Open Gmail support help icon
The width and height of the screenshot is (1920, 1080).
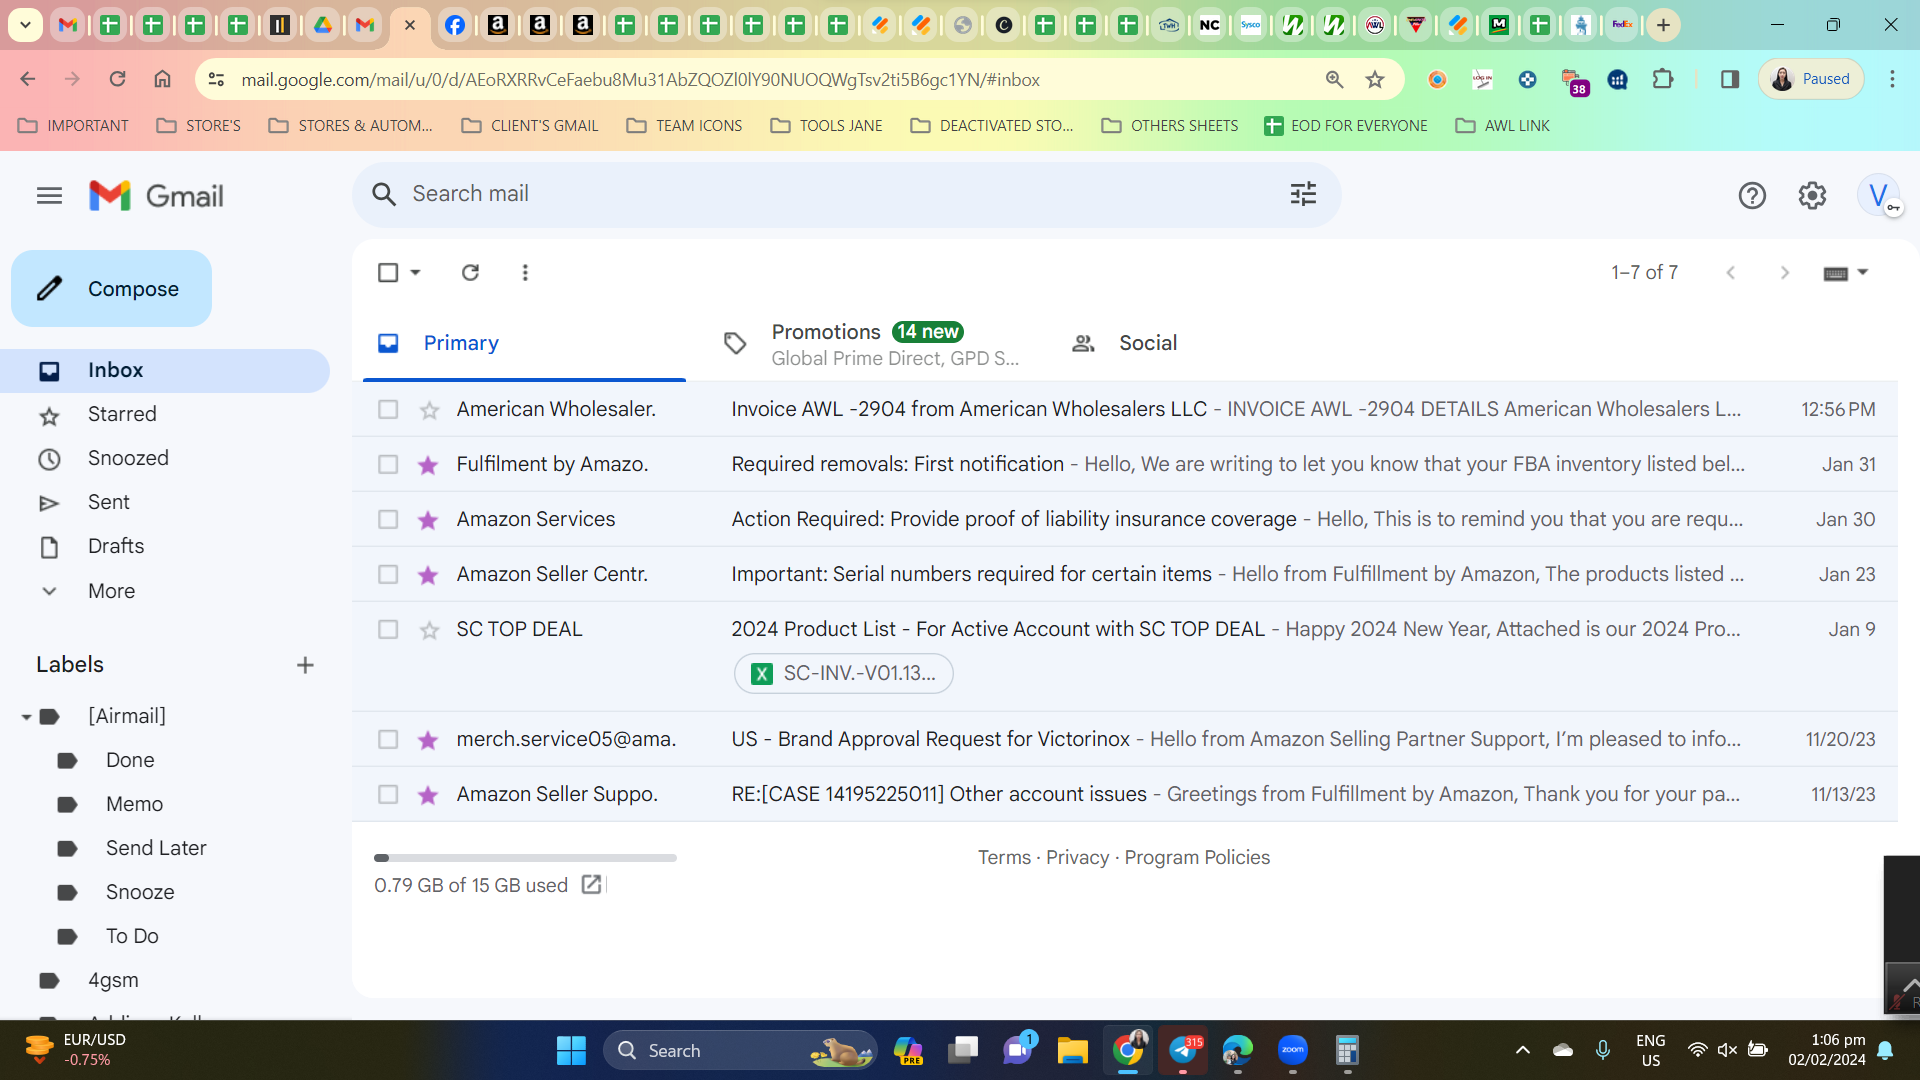click(1751, 196)
